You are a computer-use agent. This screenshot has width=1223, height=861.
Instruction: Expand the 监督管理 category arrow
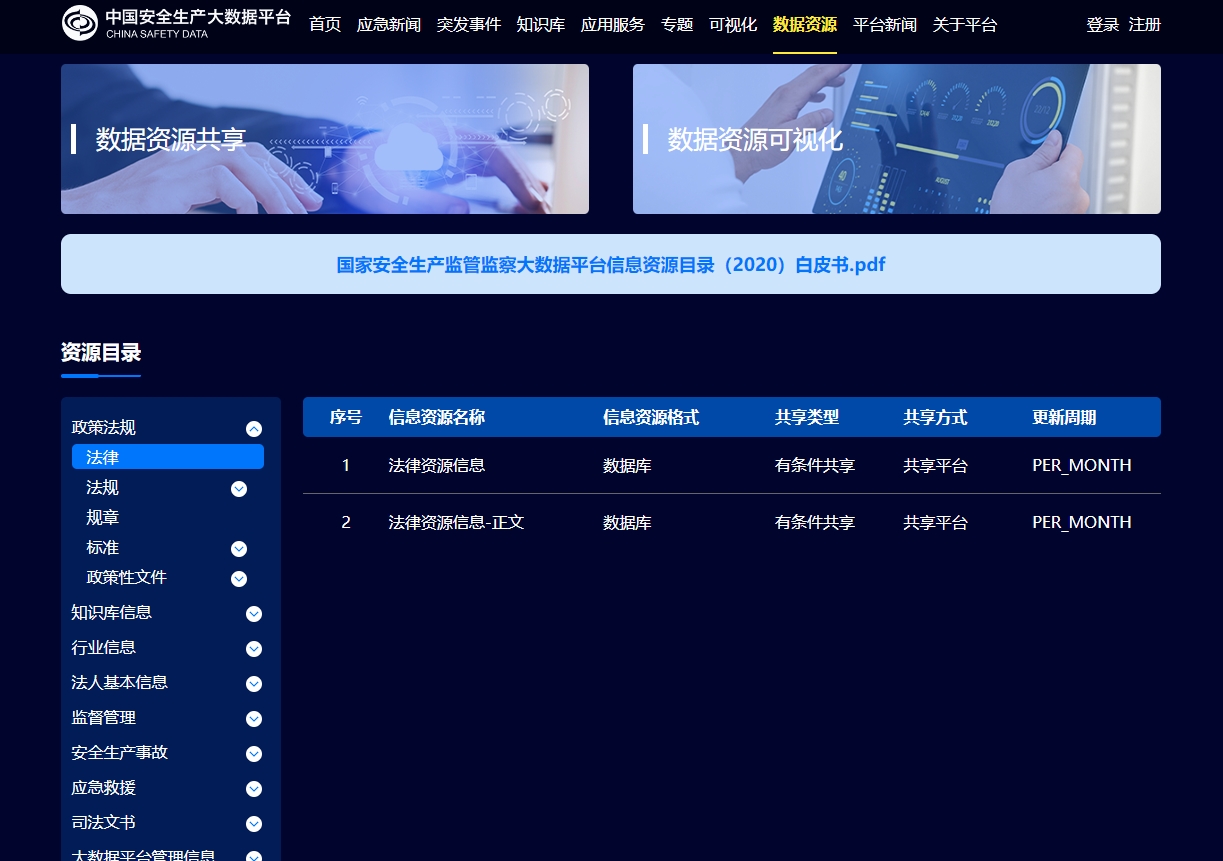coord(254,719)
